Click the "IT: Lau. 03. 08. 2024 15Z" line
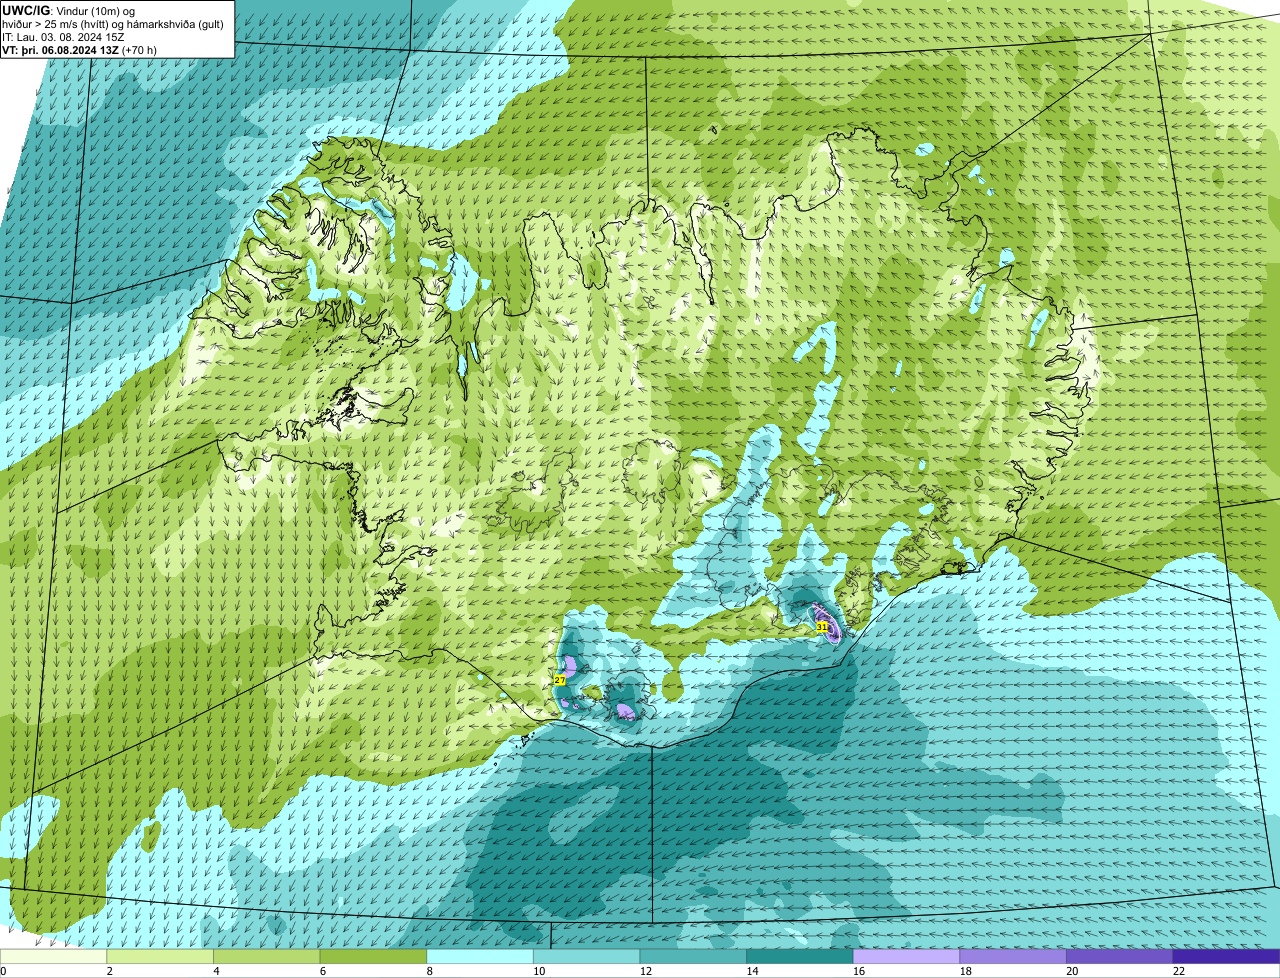 63,36
